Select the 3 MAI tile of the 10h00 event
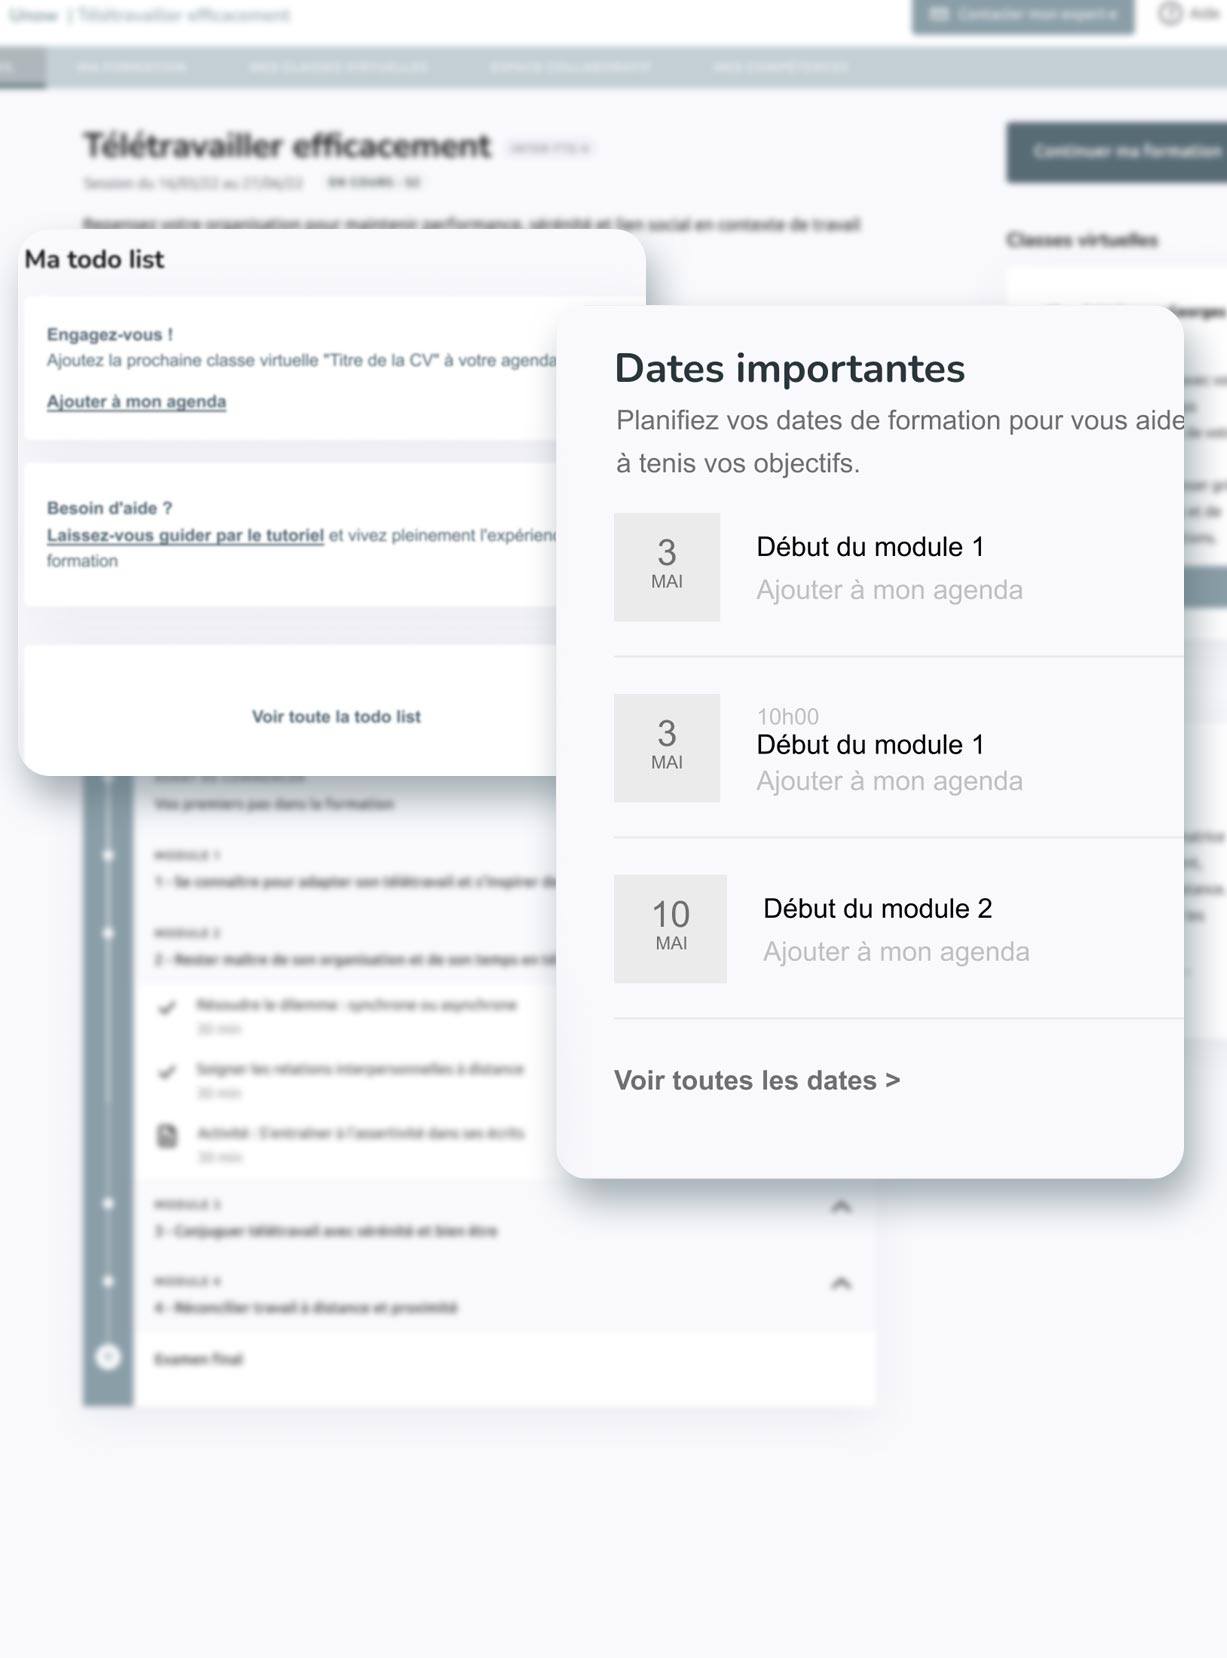Viewport: 1227px width, 1658px height. coord(666,748)
